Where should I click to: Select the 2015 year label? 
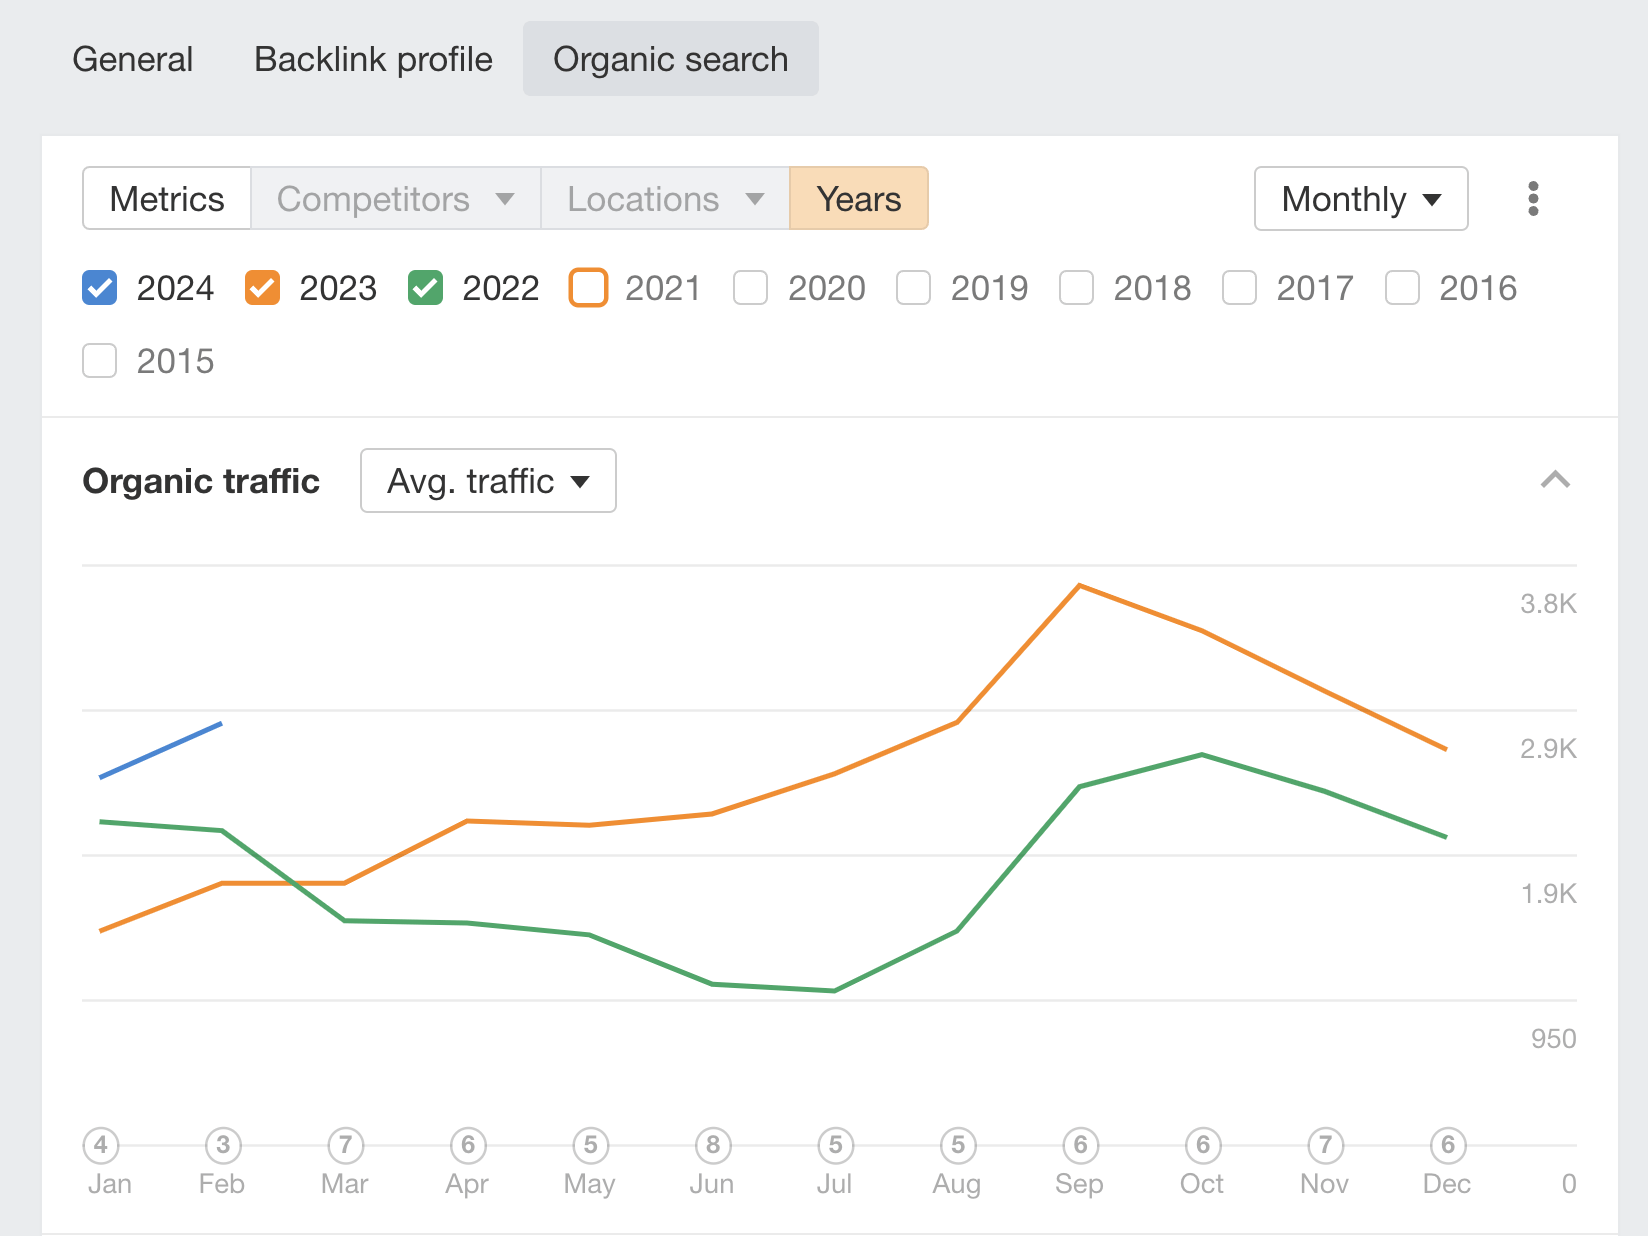click(x=176, y=361)
